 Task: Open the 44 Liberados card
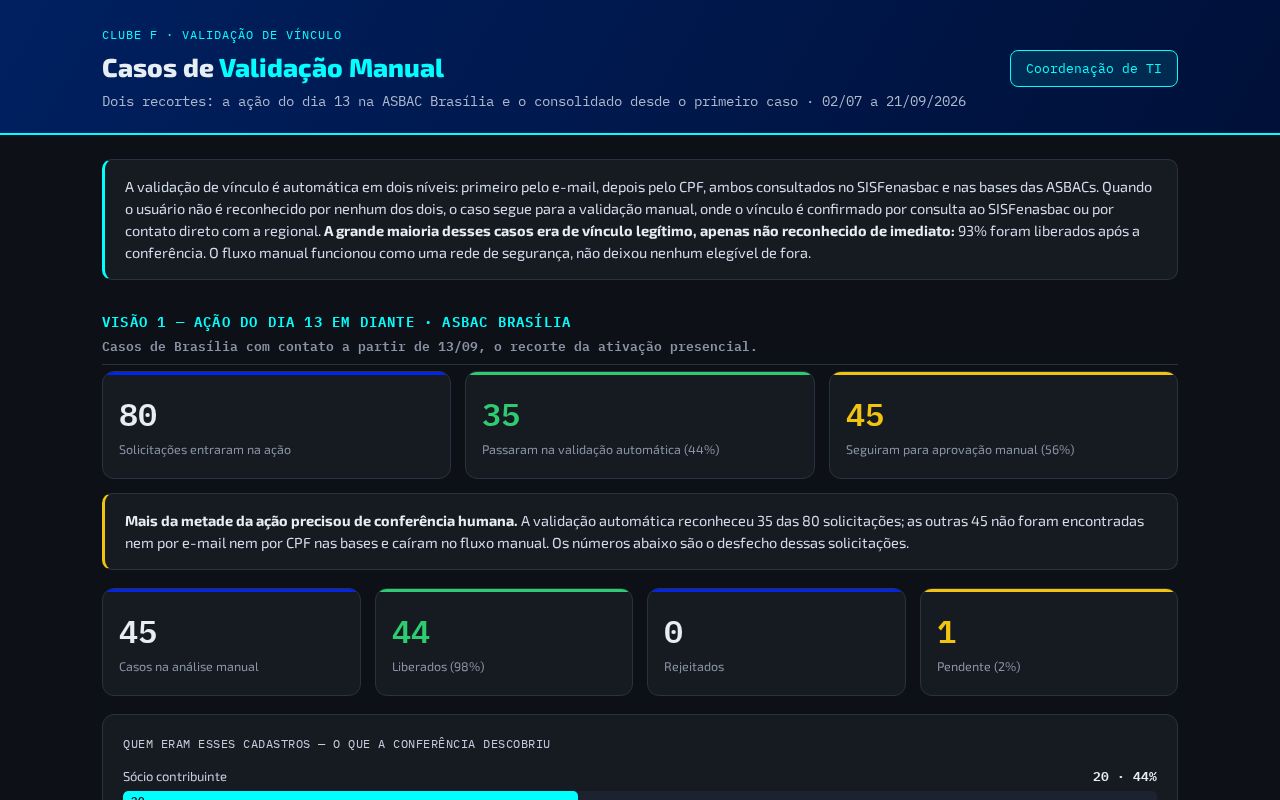coord(504,642)
